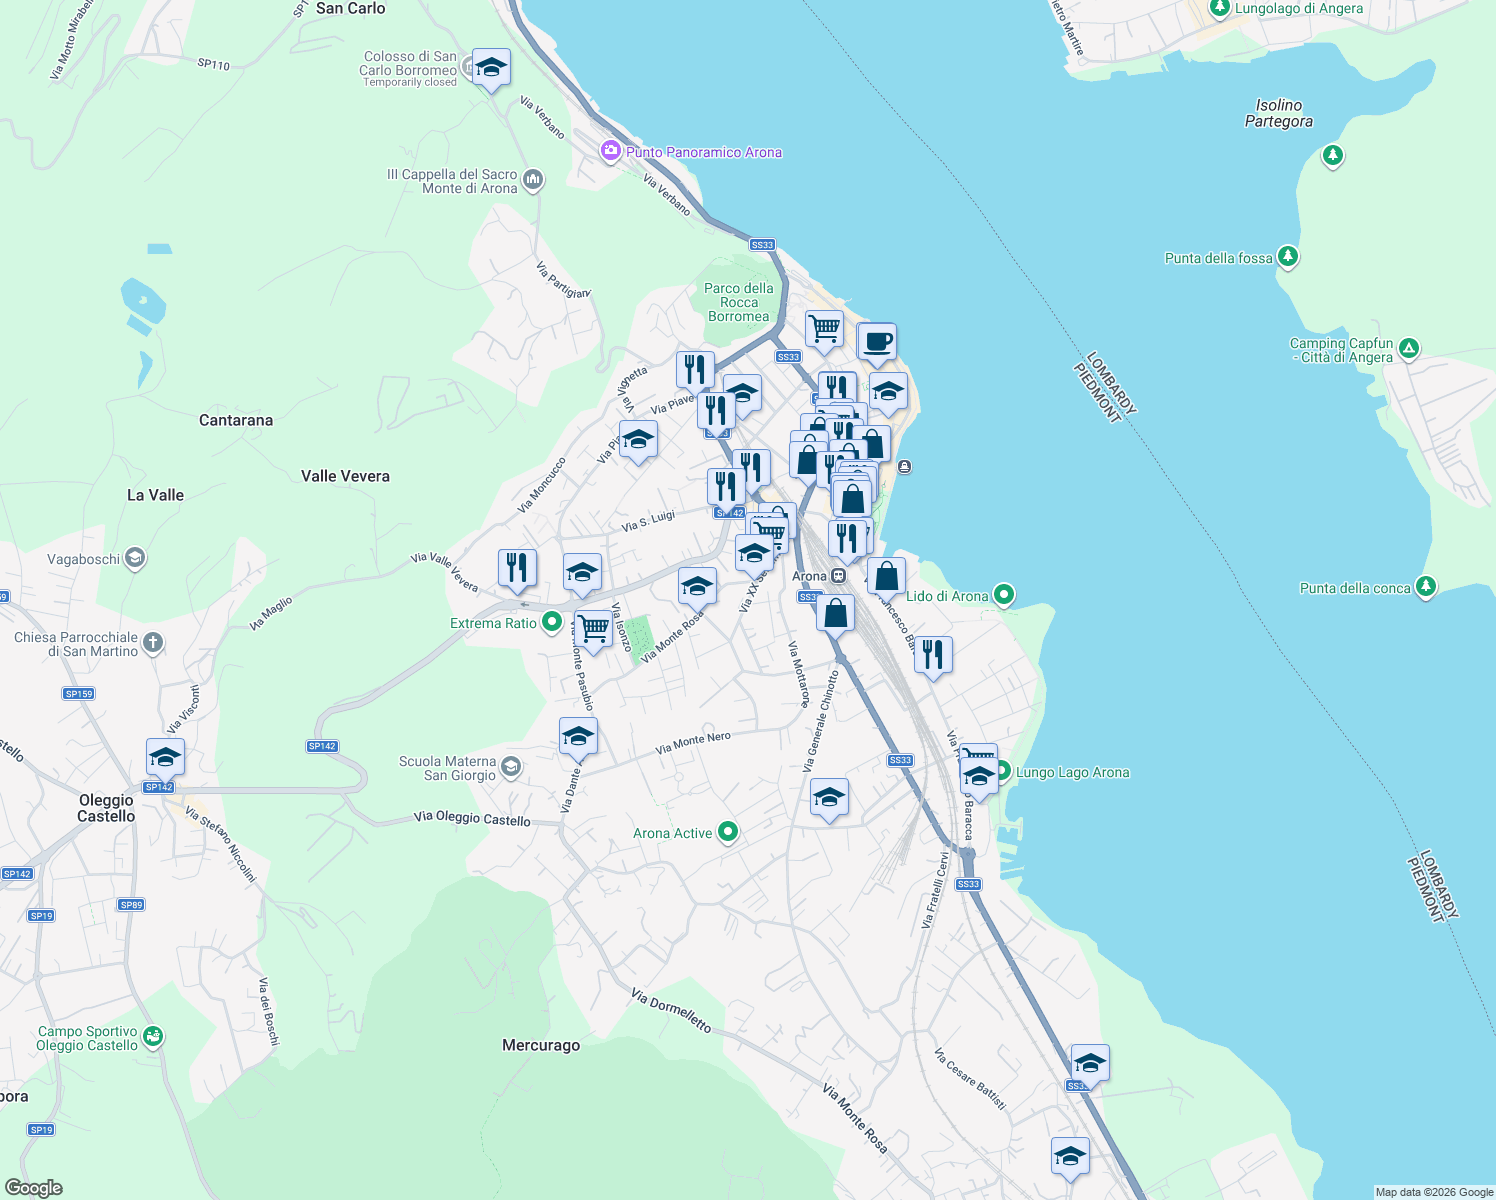Select the shopping bag icon near Lido di Arona
The height and width of the screenshot is (1200, 1496).
point(886,575)
